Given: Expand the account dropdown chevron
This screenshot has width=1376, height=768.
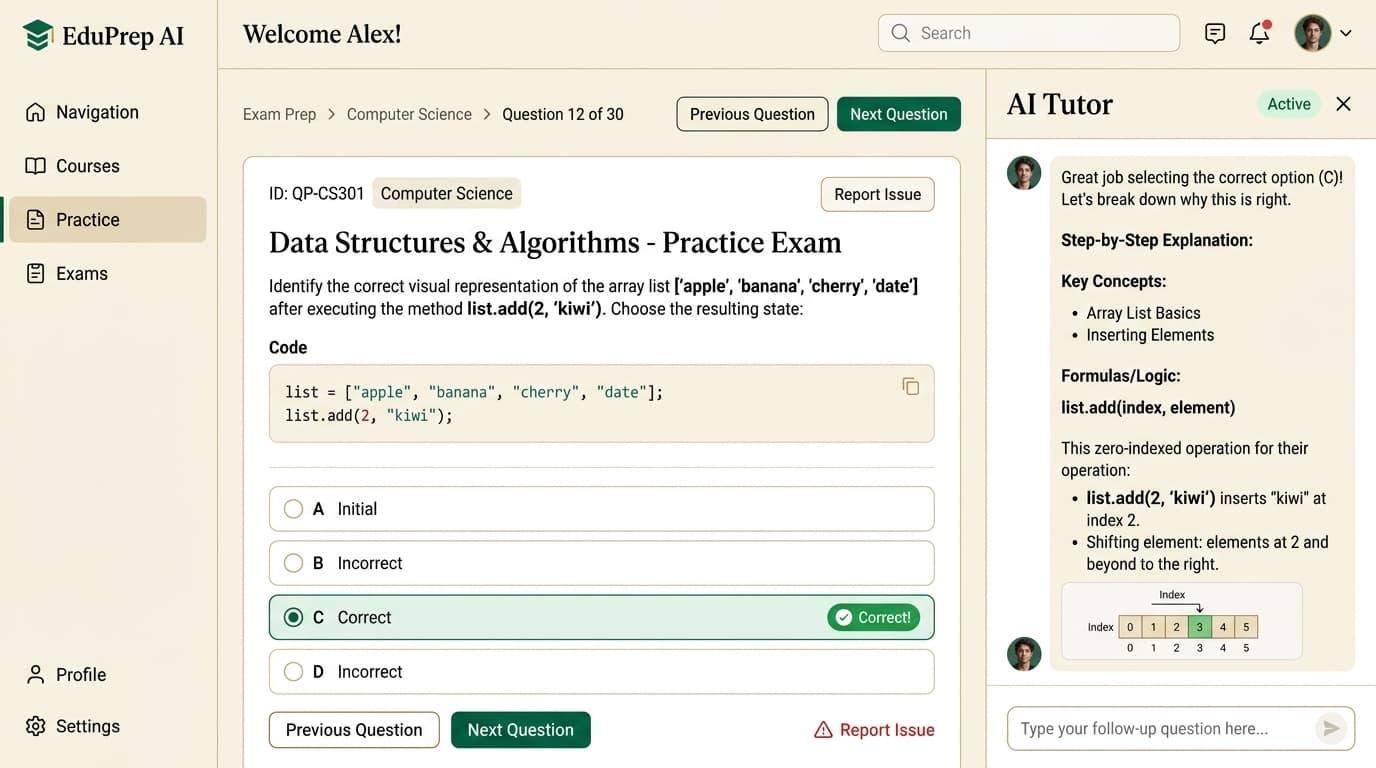Looking at the screenshot, I should click(x=1346, y=33).
